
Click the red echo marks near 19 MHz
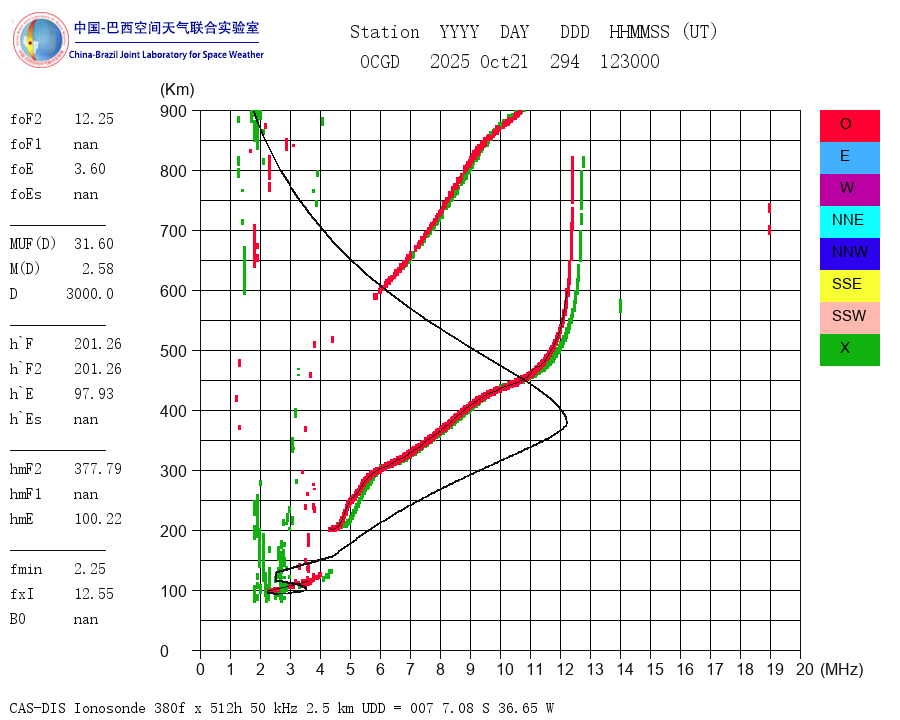click(x=769, y=219)
